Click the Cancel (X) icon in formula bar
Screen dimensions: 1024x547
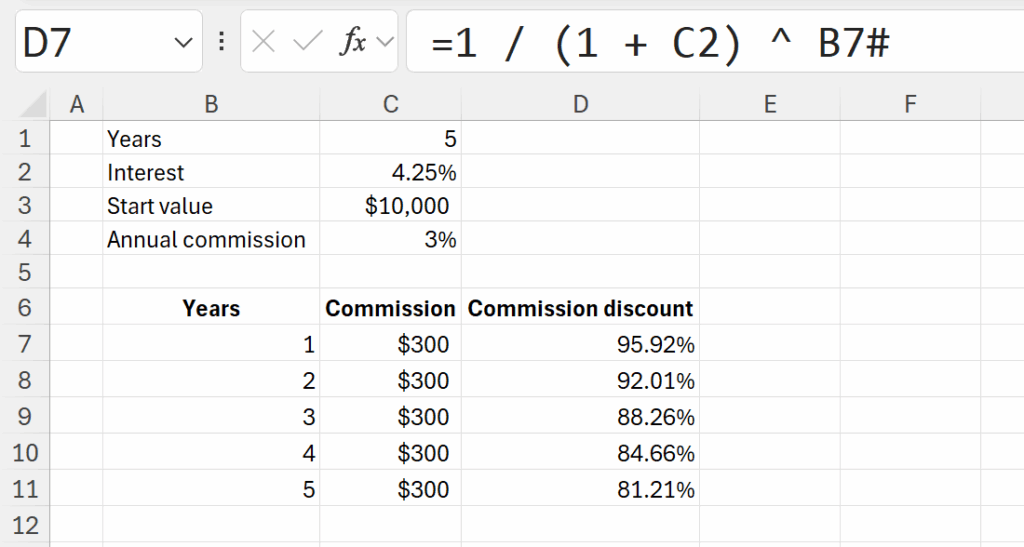pyautogui.click(x=264, y=42)
